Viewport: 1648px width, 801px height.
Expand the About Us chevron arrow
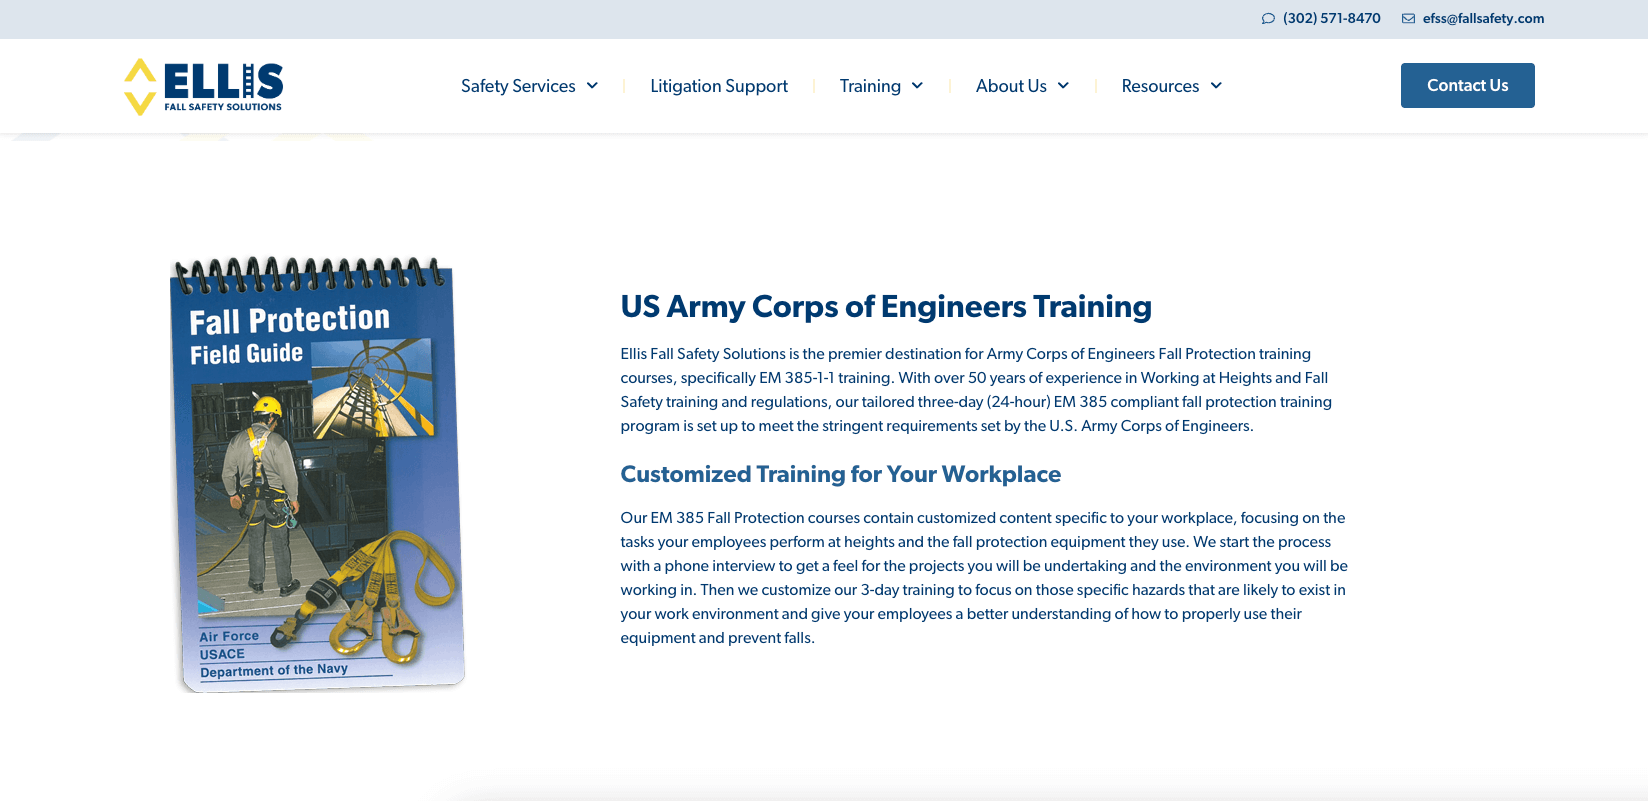pyautogui.click(x=1063, y=86)
